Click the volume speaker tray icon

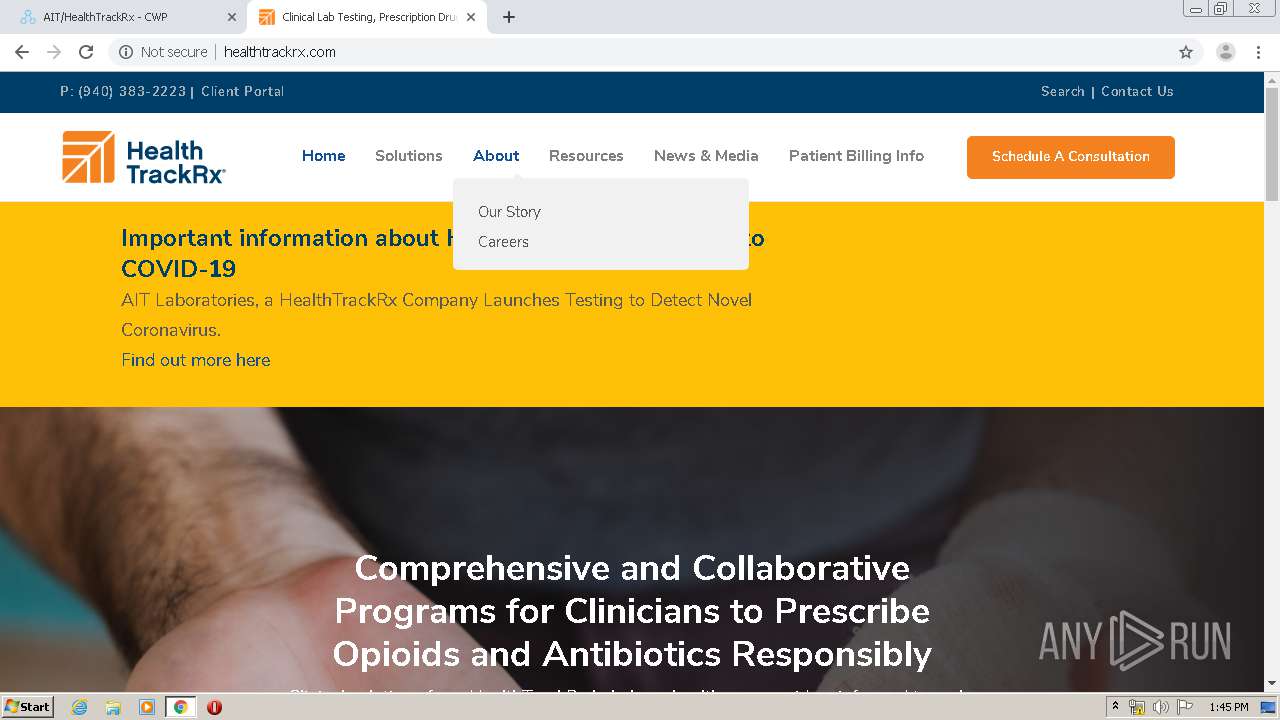(x=1161, y=707)
